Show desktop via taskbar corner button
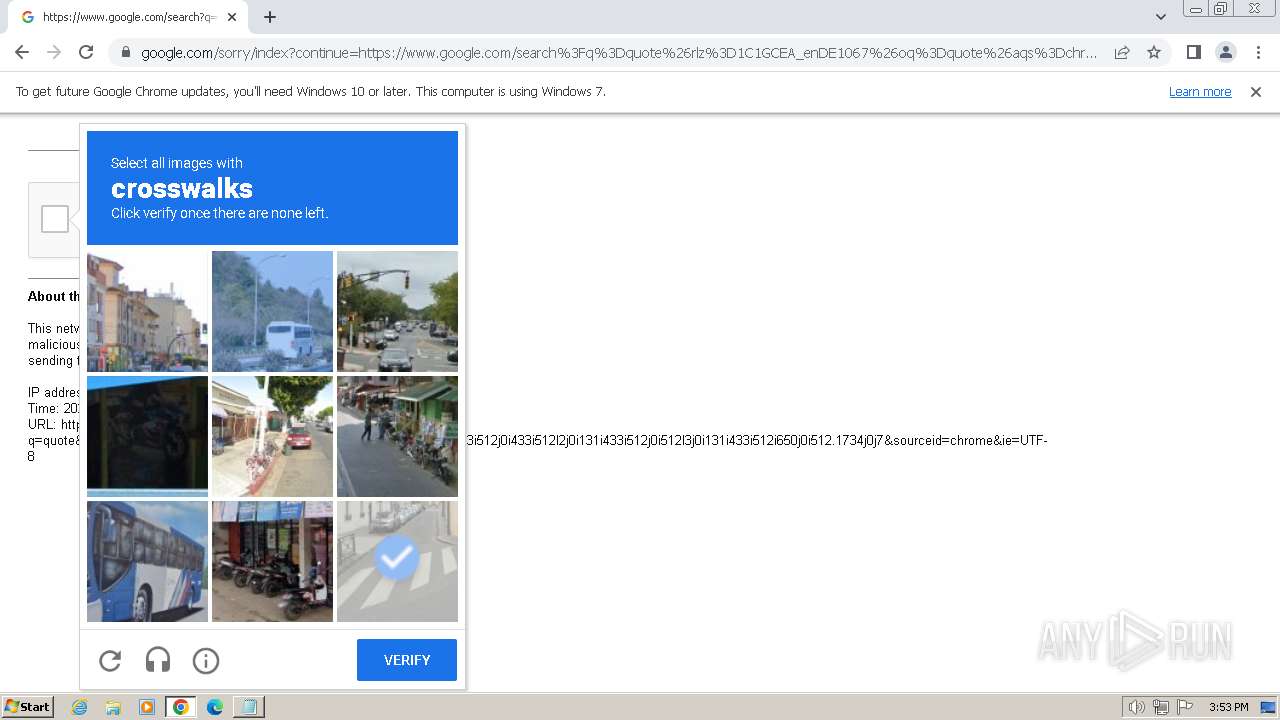 1269,707
